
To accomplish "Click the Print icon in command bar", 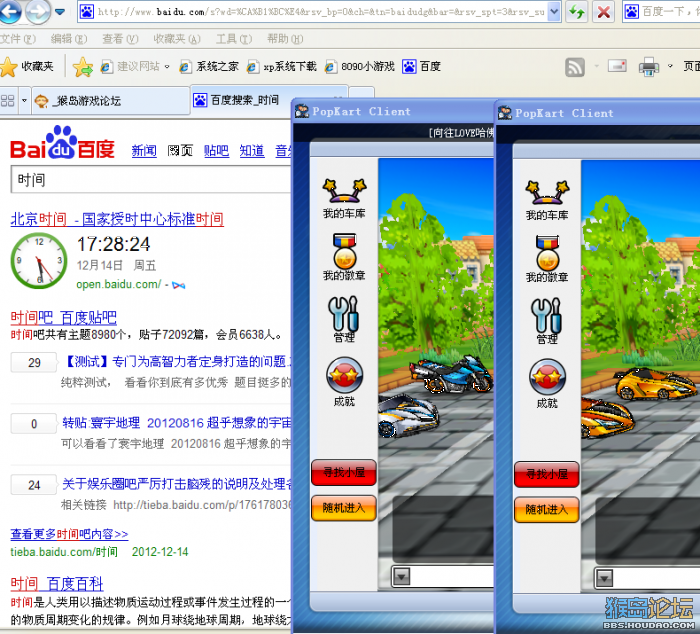I will tap(649, 67).
